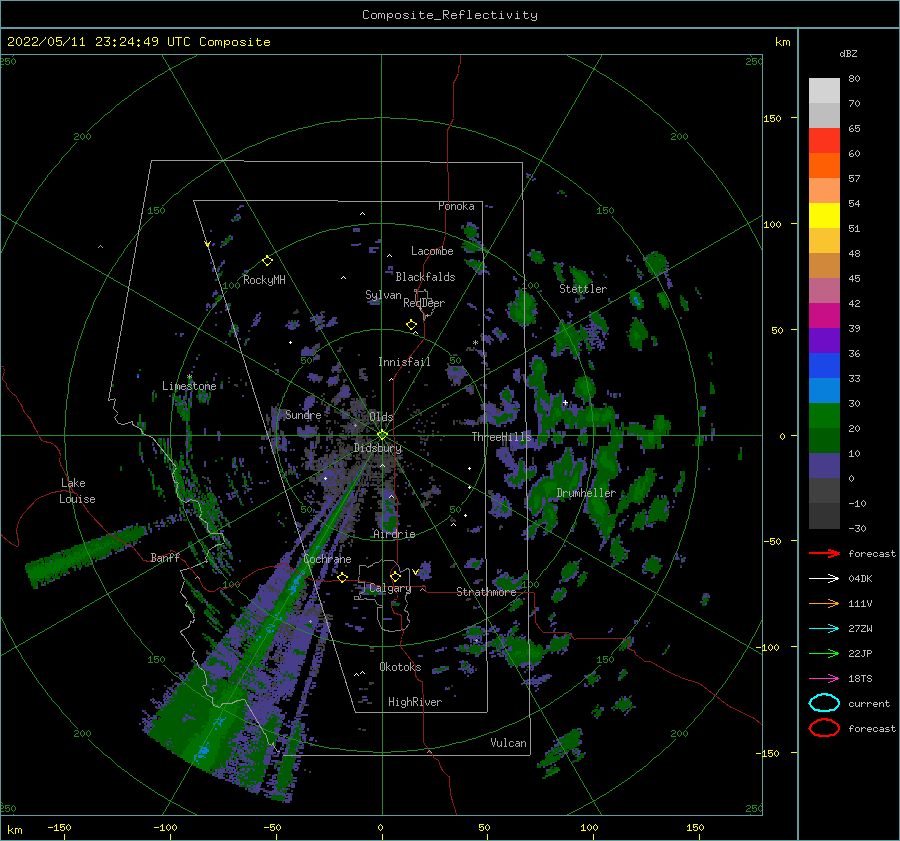900x841 pixels.
Task: Click the magenta 18TS arrow icon
Action: click(x=824, y=679)
